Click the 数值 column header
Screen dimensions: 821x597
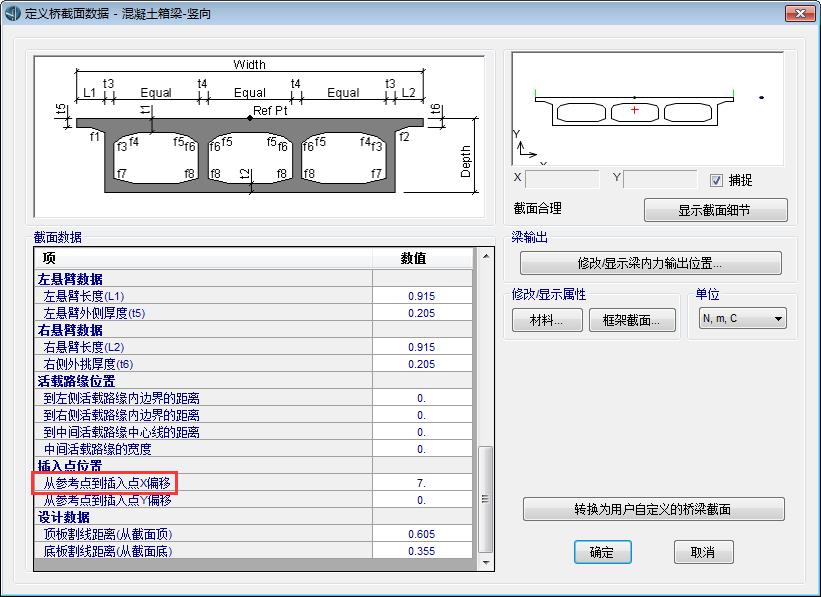[413, 258]
